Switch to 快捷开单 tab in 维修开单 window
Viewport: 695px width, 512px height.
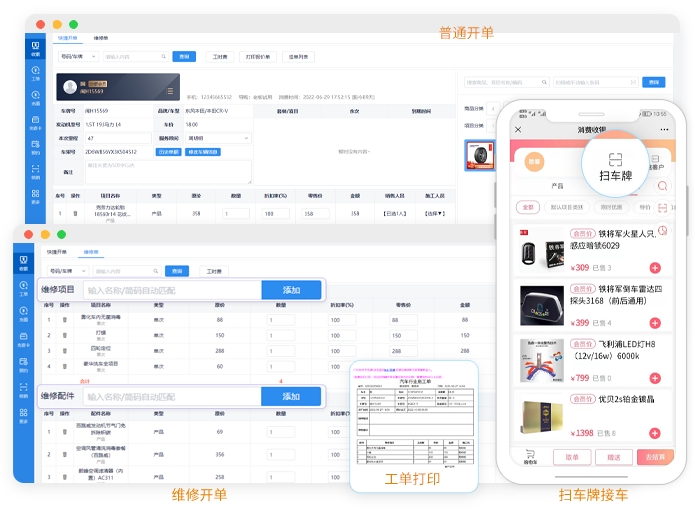pyautogui.click(x=57, y=252)
